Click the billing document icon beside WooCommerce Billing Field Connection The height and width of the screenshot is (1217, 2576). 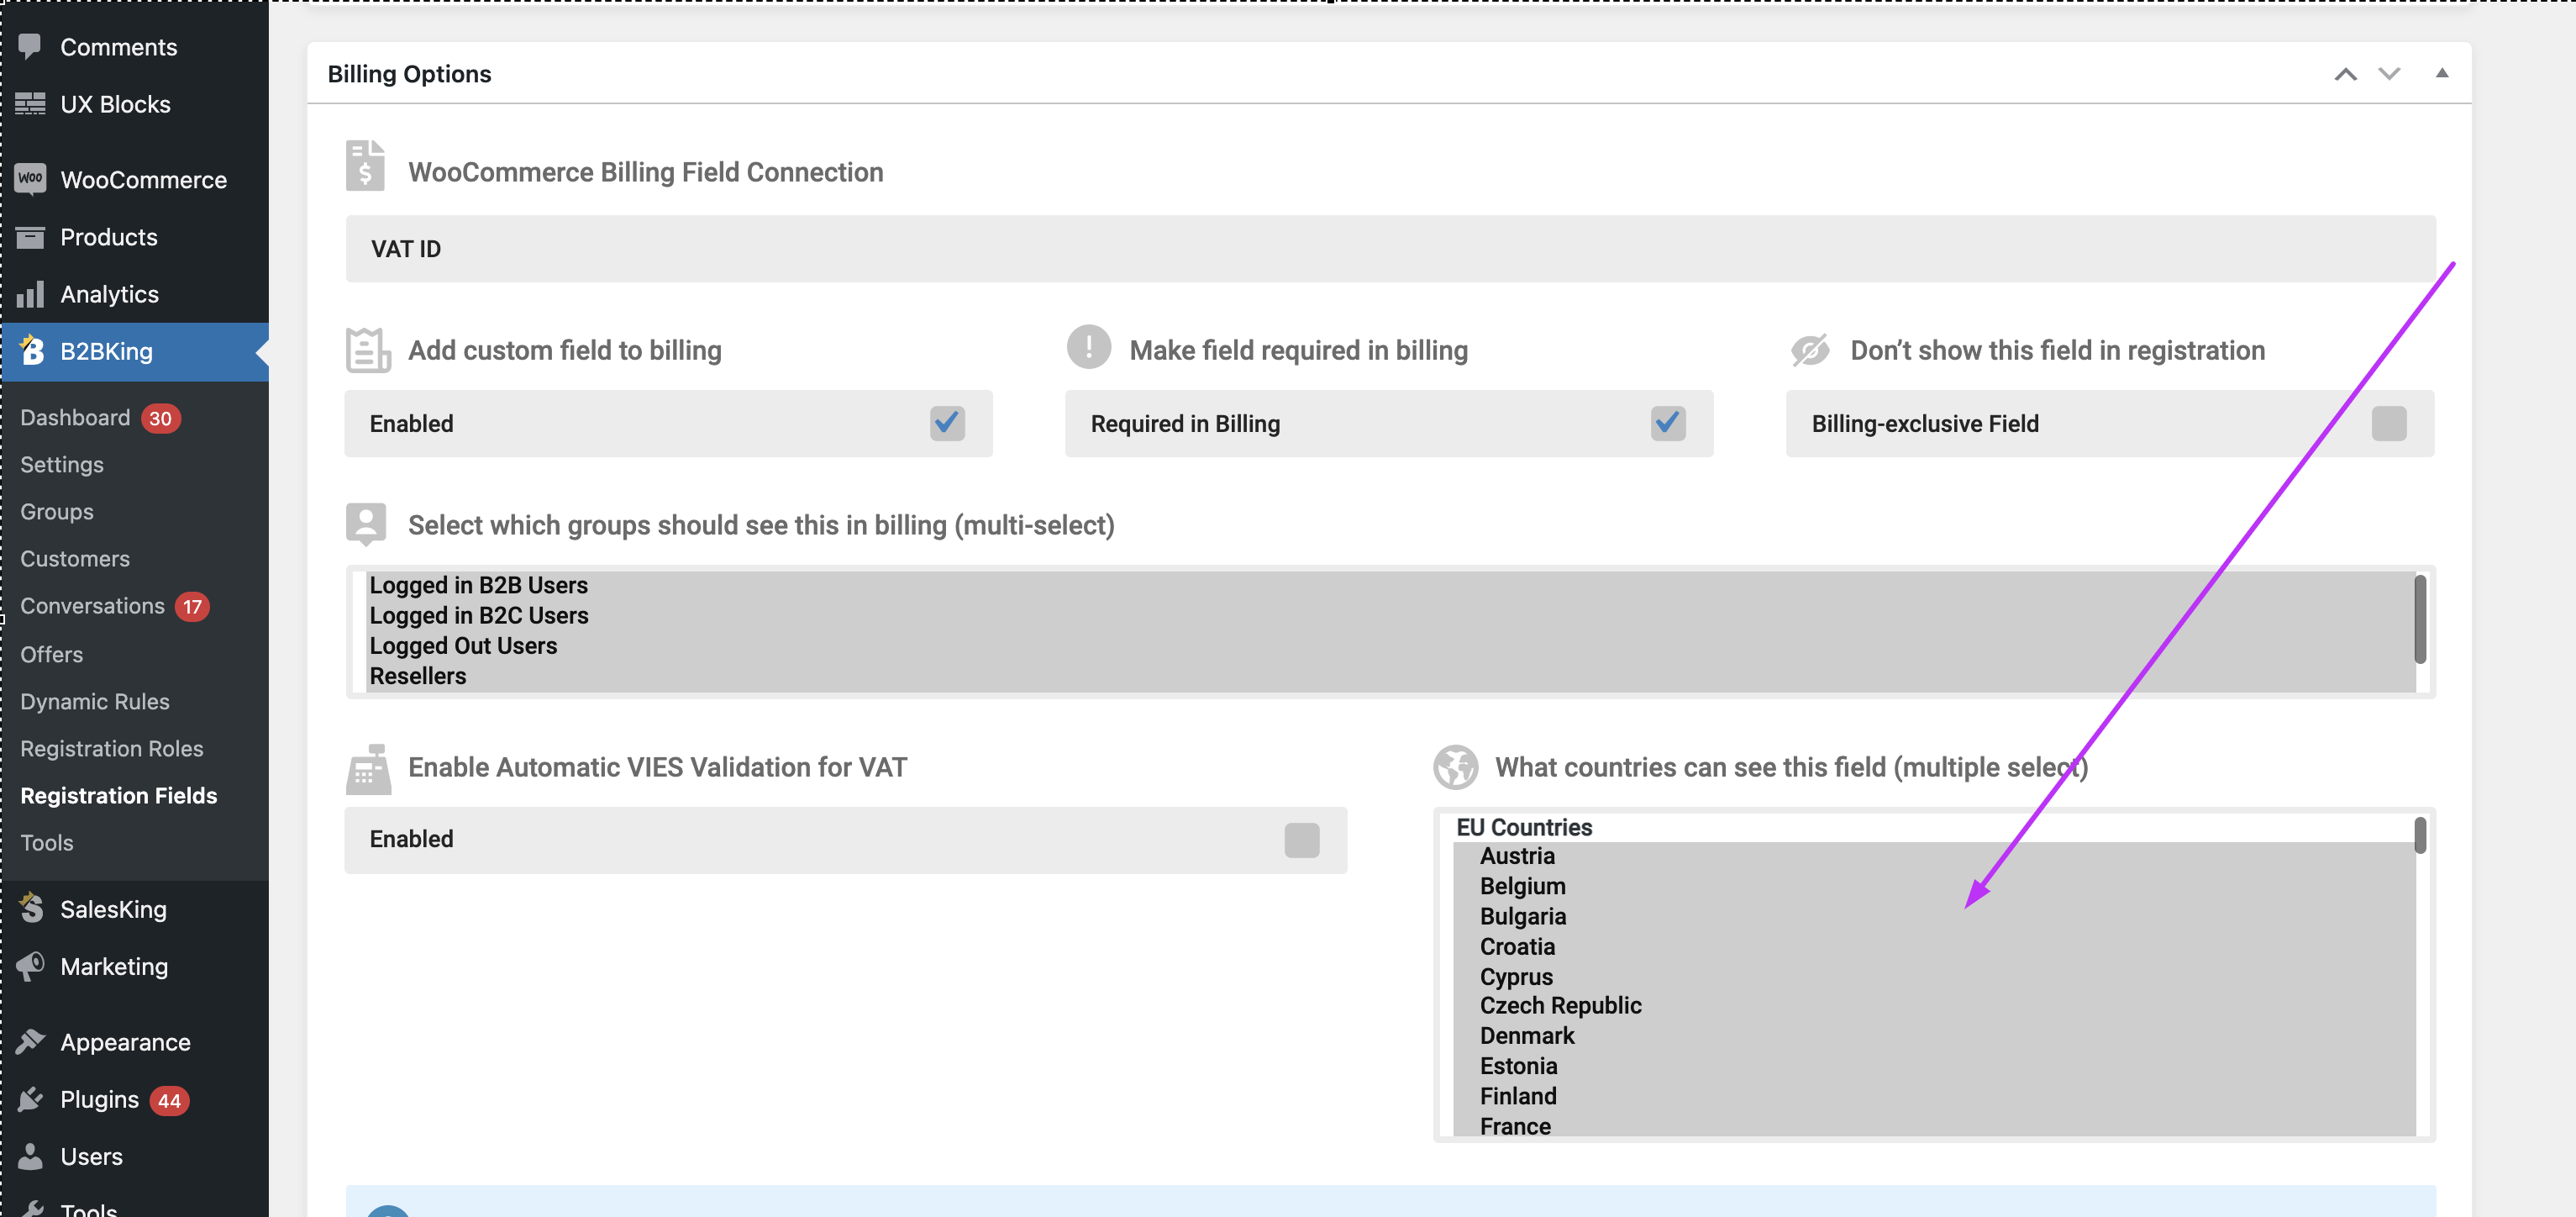point(365,165)
